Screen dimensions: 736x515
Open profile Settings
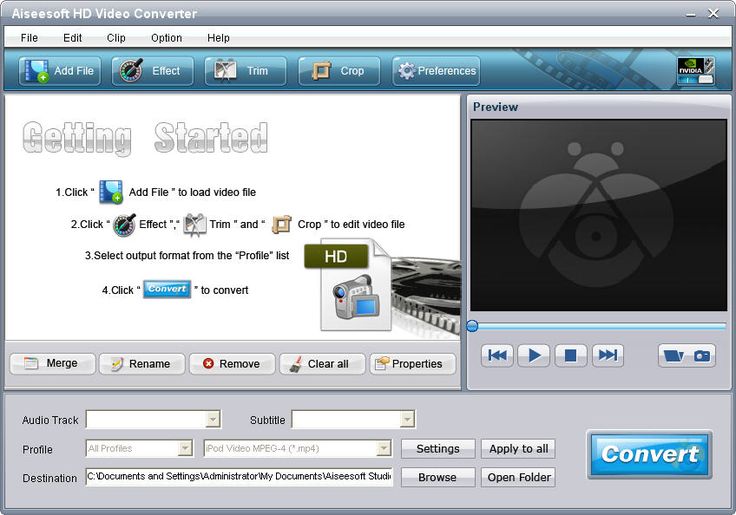click(x=438, y=449)
